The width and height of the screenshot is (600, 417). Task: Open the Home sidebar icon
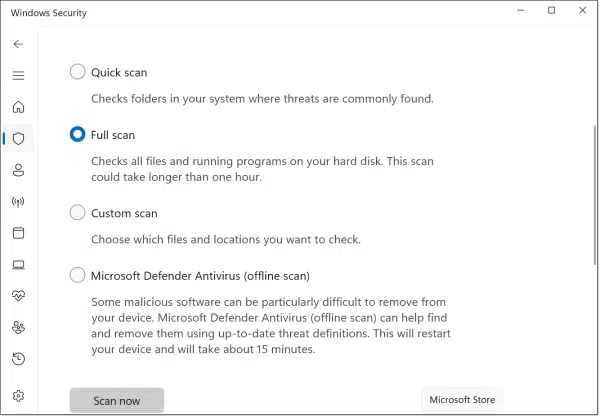18,107
